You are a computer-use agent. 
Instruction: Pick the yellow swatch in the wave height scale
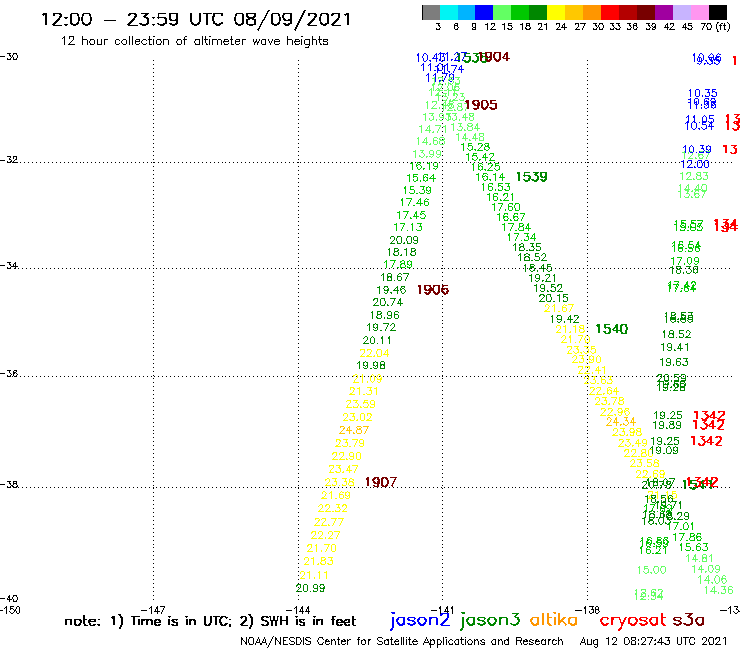coord(556,12)
